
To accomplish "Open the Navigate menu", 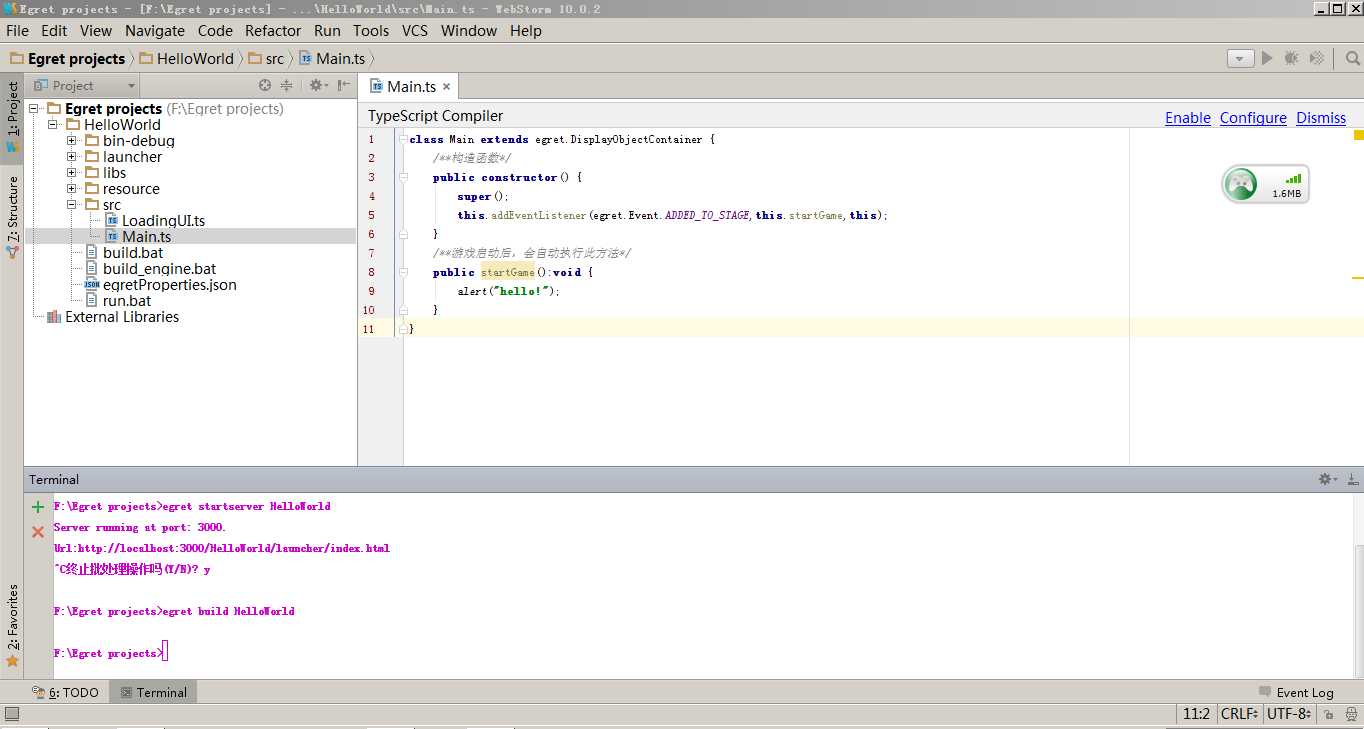I will click(x=154, y=31).
